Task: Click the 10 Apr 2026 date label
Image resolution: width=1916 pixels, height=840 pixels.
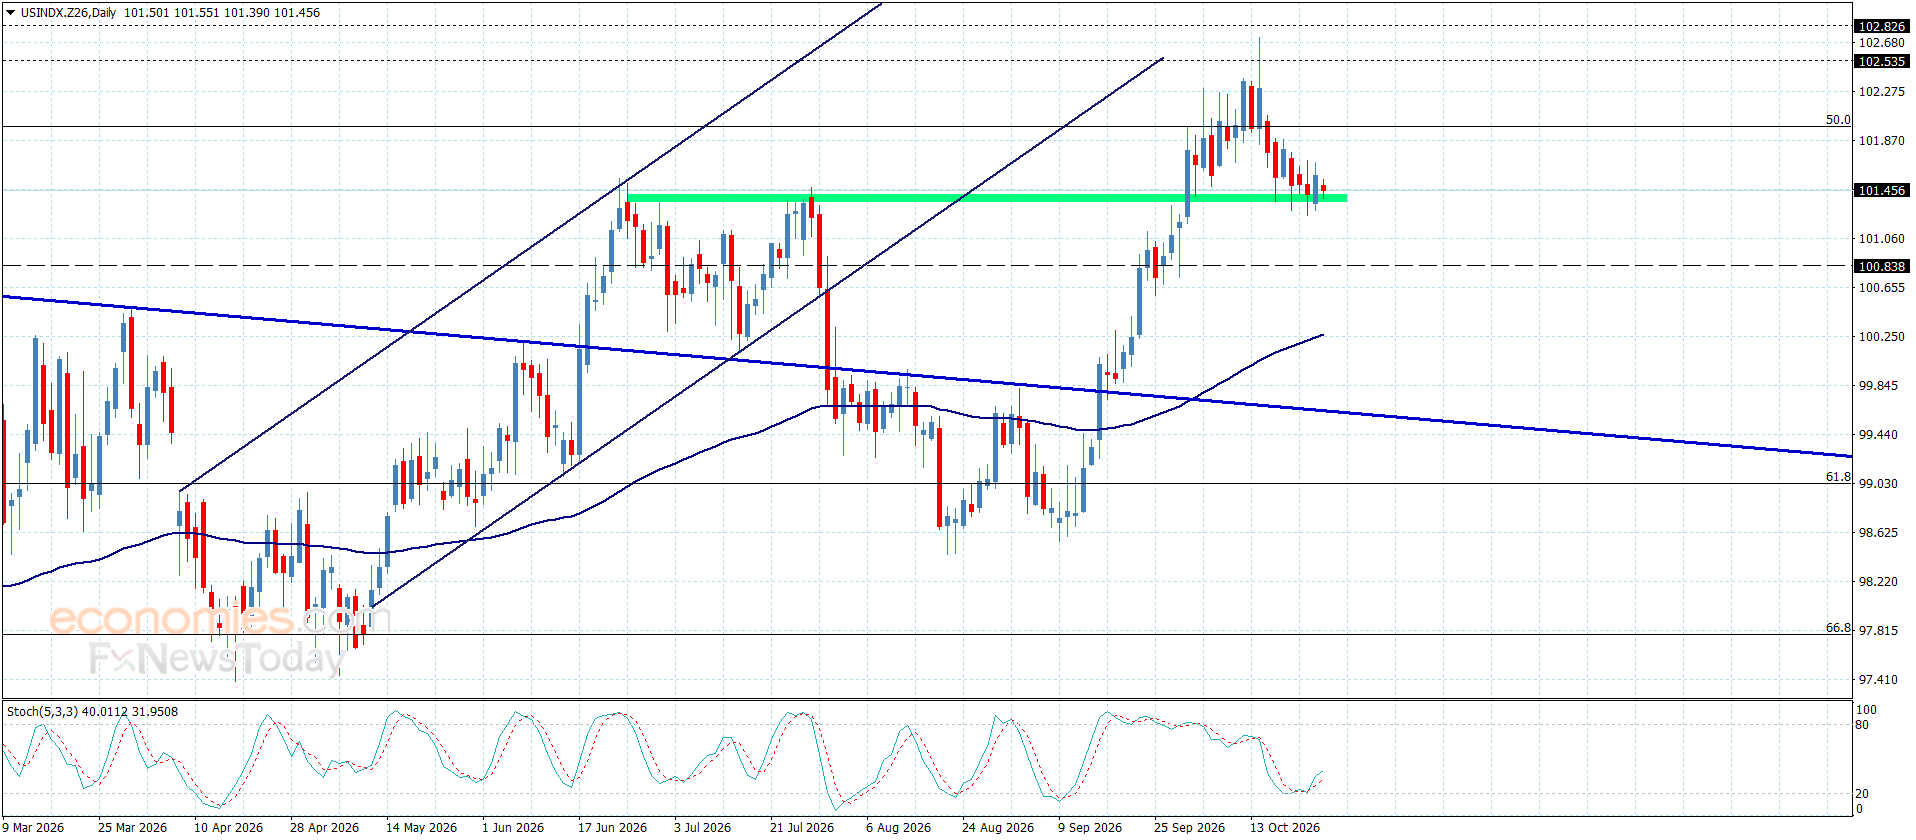Action: point(228,827)
